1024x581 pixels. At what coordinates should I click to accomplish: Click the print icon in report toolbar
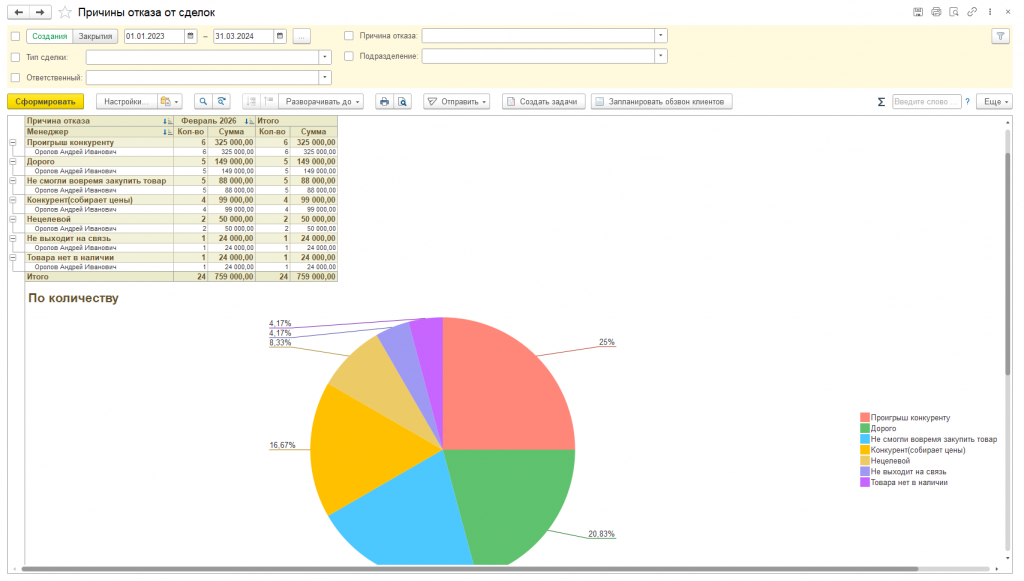[385, 102]
